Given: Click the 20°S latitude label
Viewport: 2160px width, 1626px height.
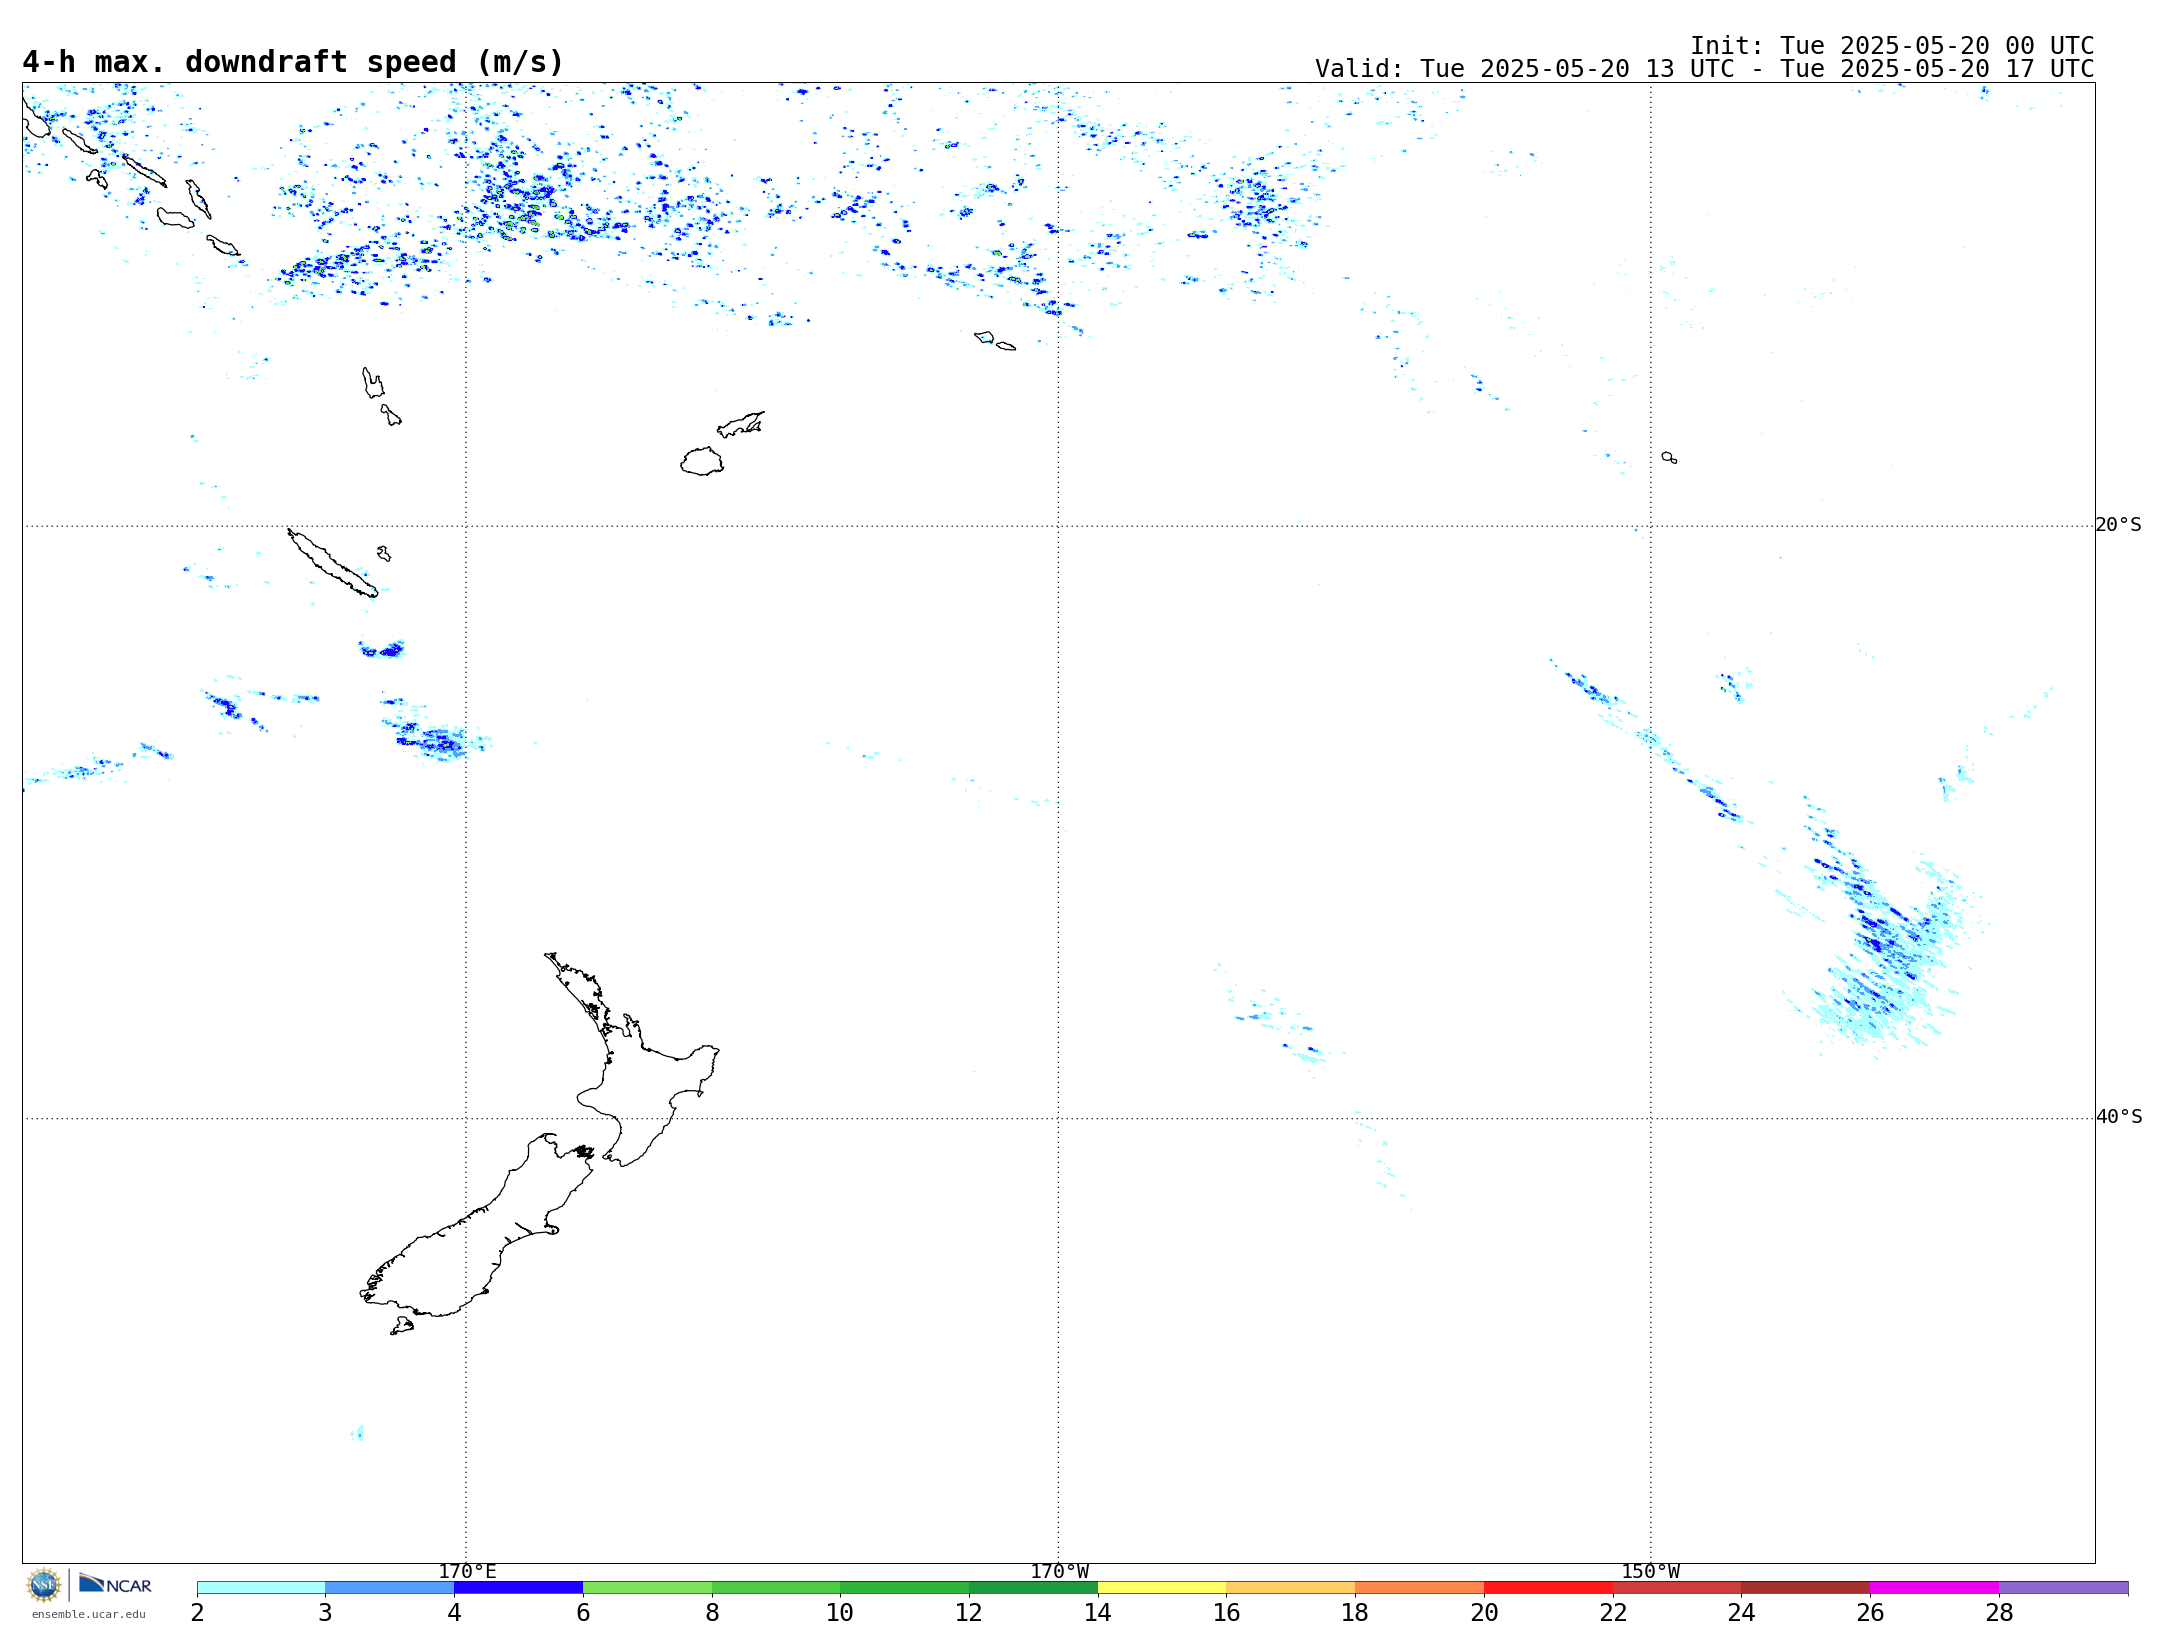Looking at the screenshot, I should (x=2118, y=525).
